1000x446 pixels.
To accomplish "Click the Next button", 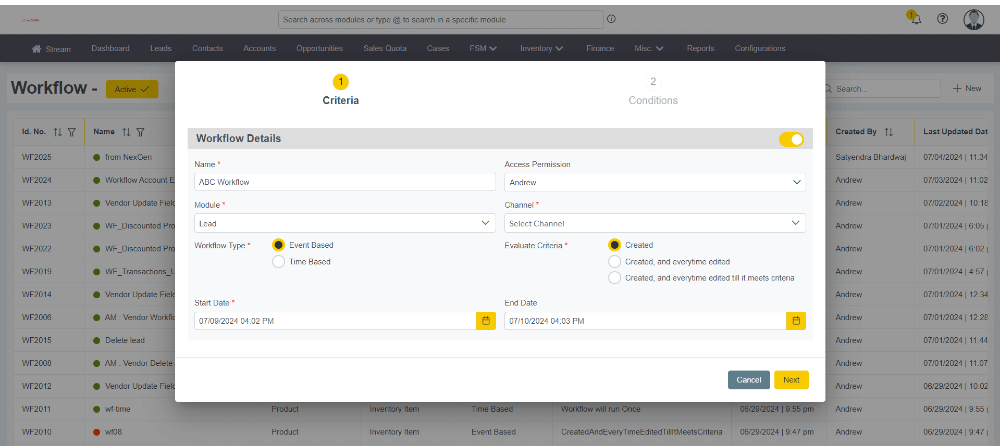I will tap(791, 380).
